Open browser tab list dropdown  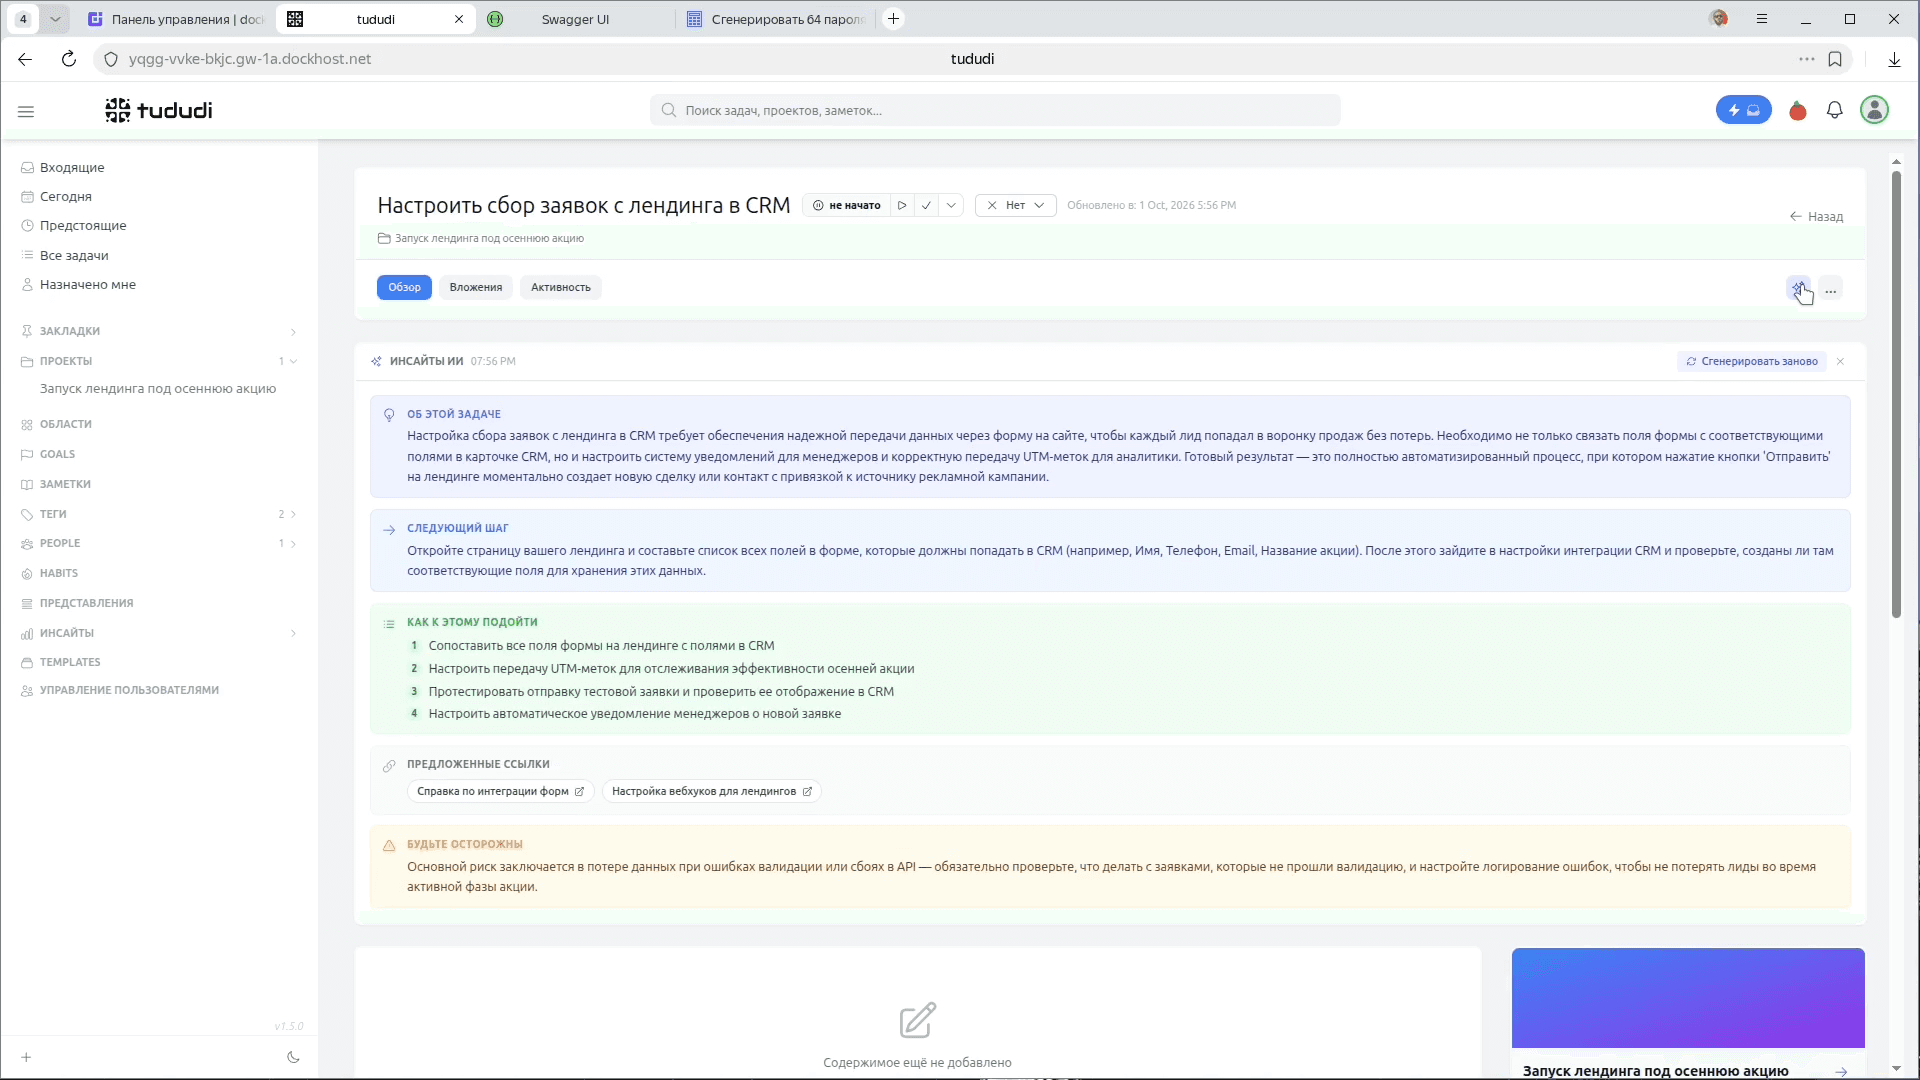click(55, 19)
